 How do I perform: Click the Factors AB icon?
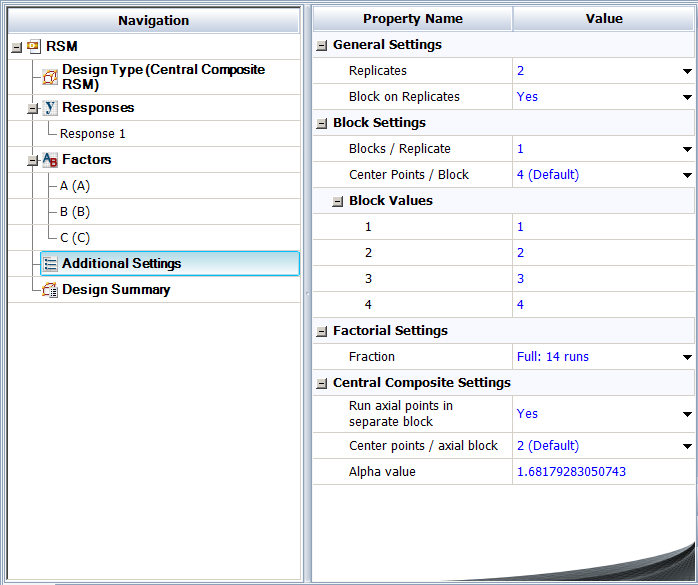[x=50, y=160]
